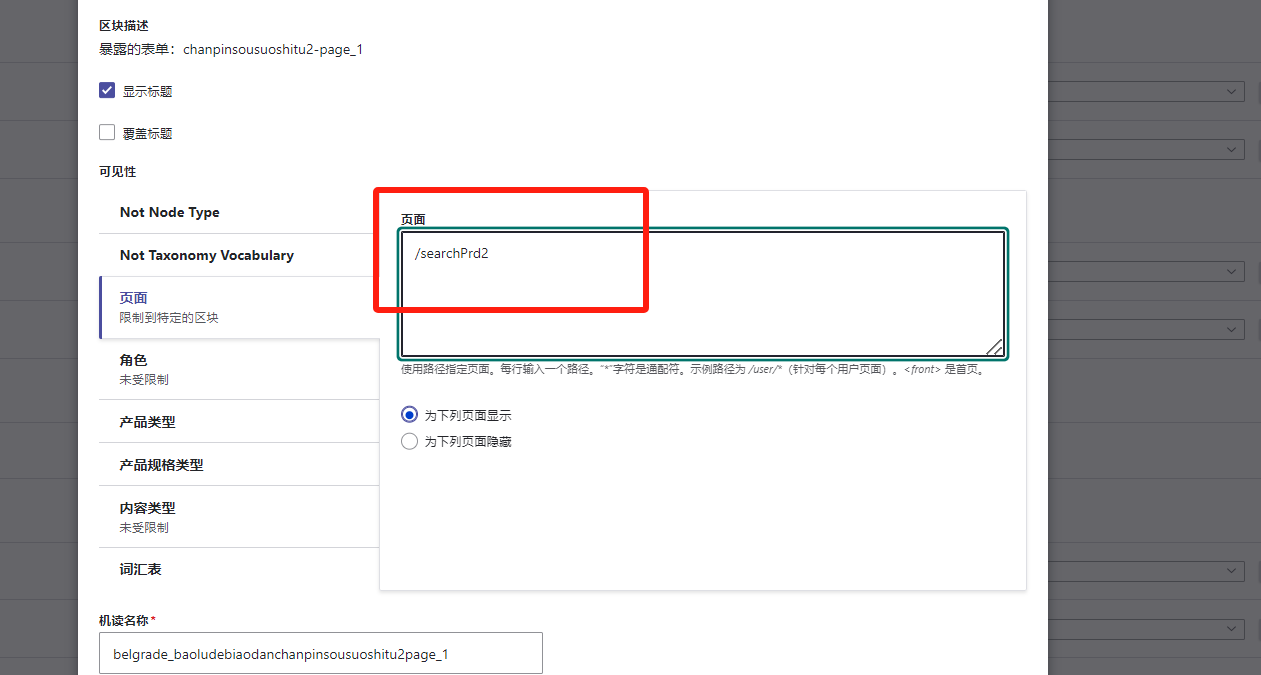This screenshot has width=1261, height=675.
Task: Uncheck the 显示标题 checkbox
Action: coord(107,90)
